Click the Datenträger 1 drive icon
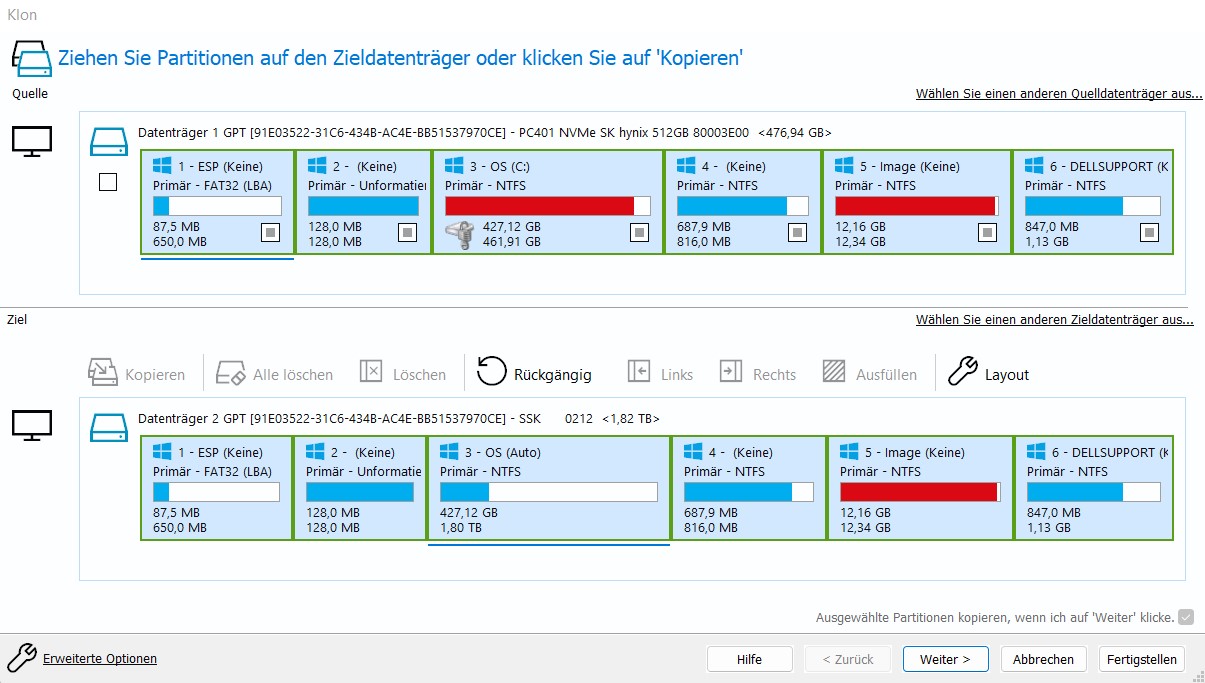The width and height of the screenshot is (1205, 683). tap(109, 141)
